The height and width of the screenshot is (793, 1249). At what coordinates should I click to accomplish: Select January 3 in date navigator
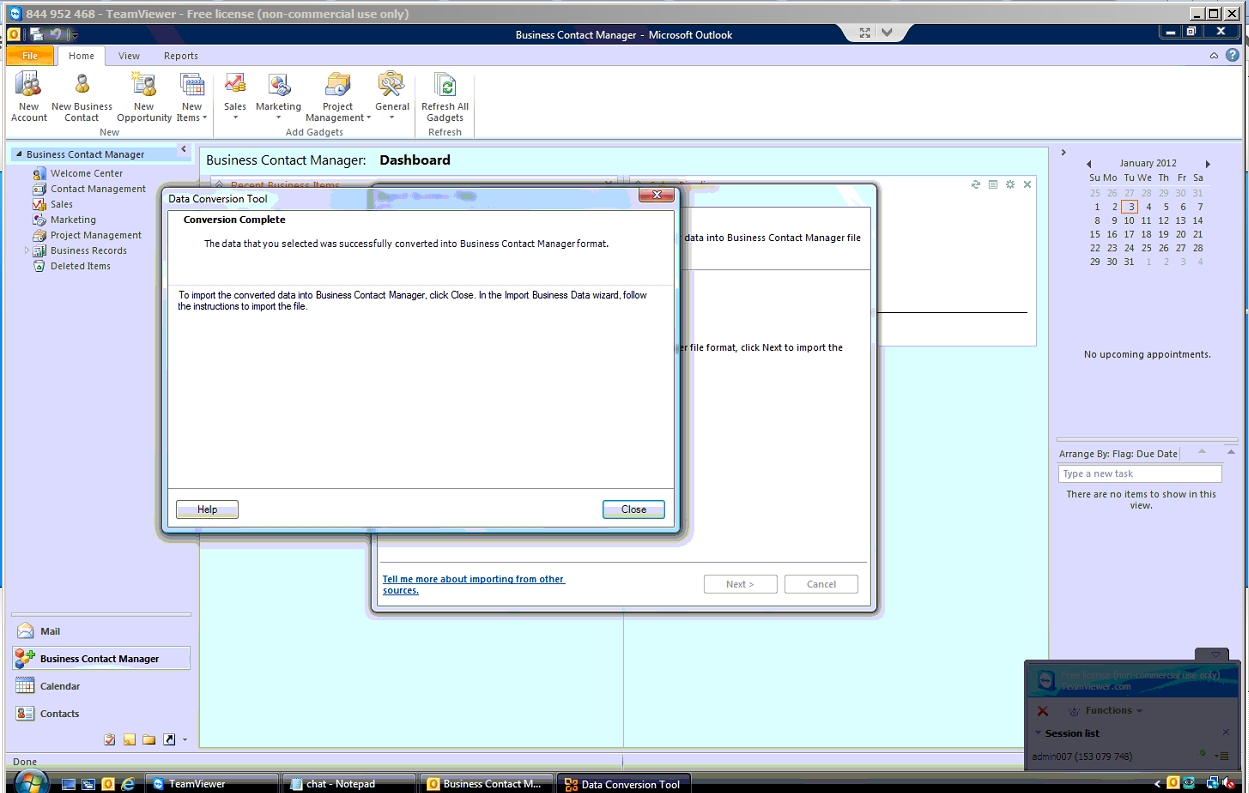click(1129, 207)
